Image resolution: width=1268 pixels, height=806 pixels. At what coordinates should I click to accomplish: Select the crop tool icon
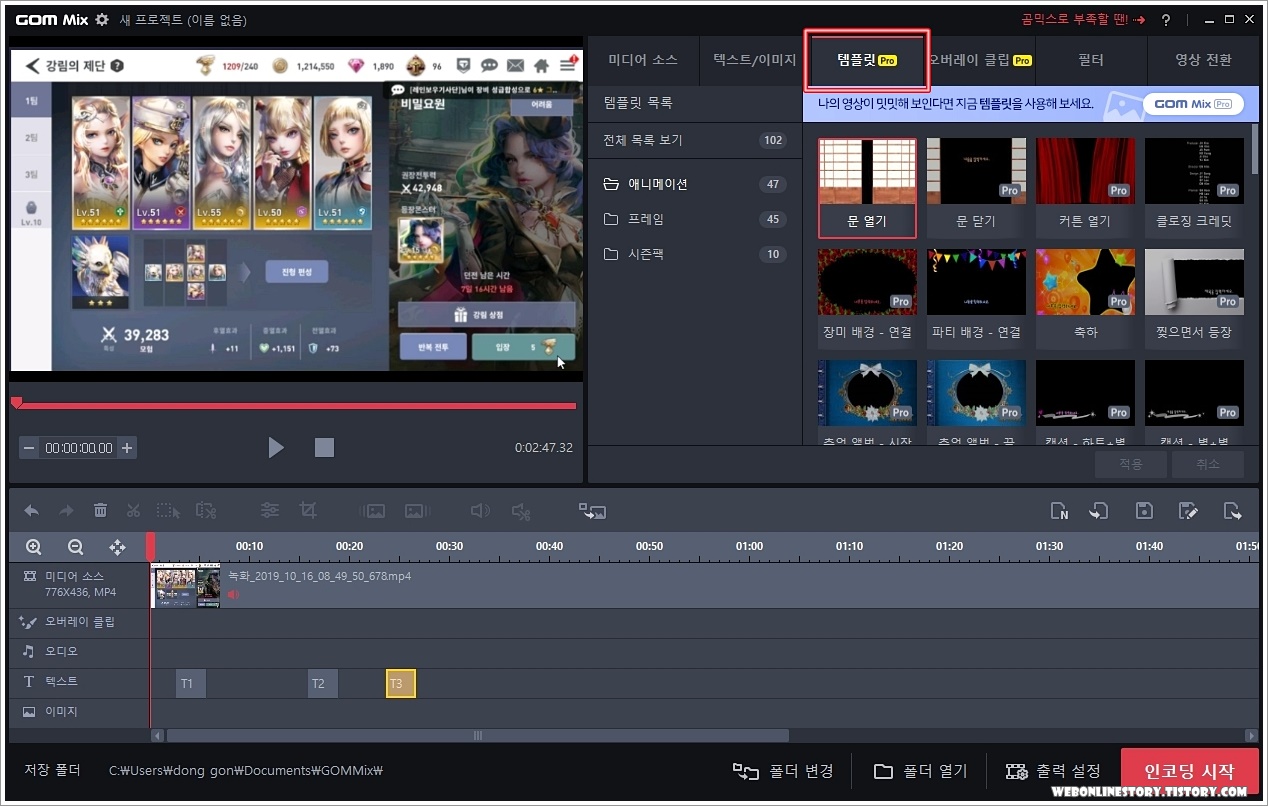(x=308, y=510)
